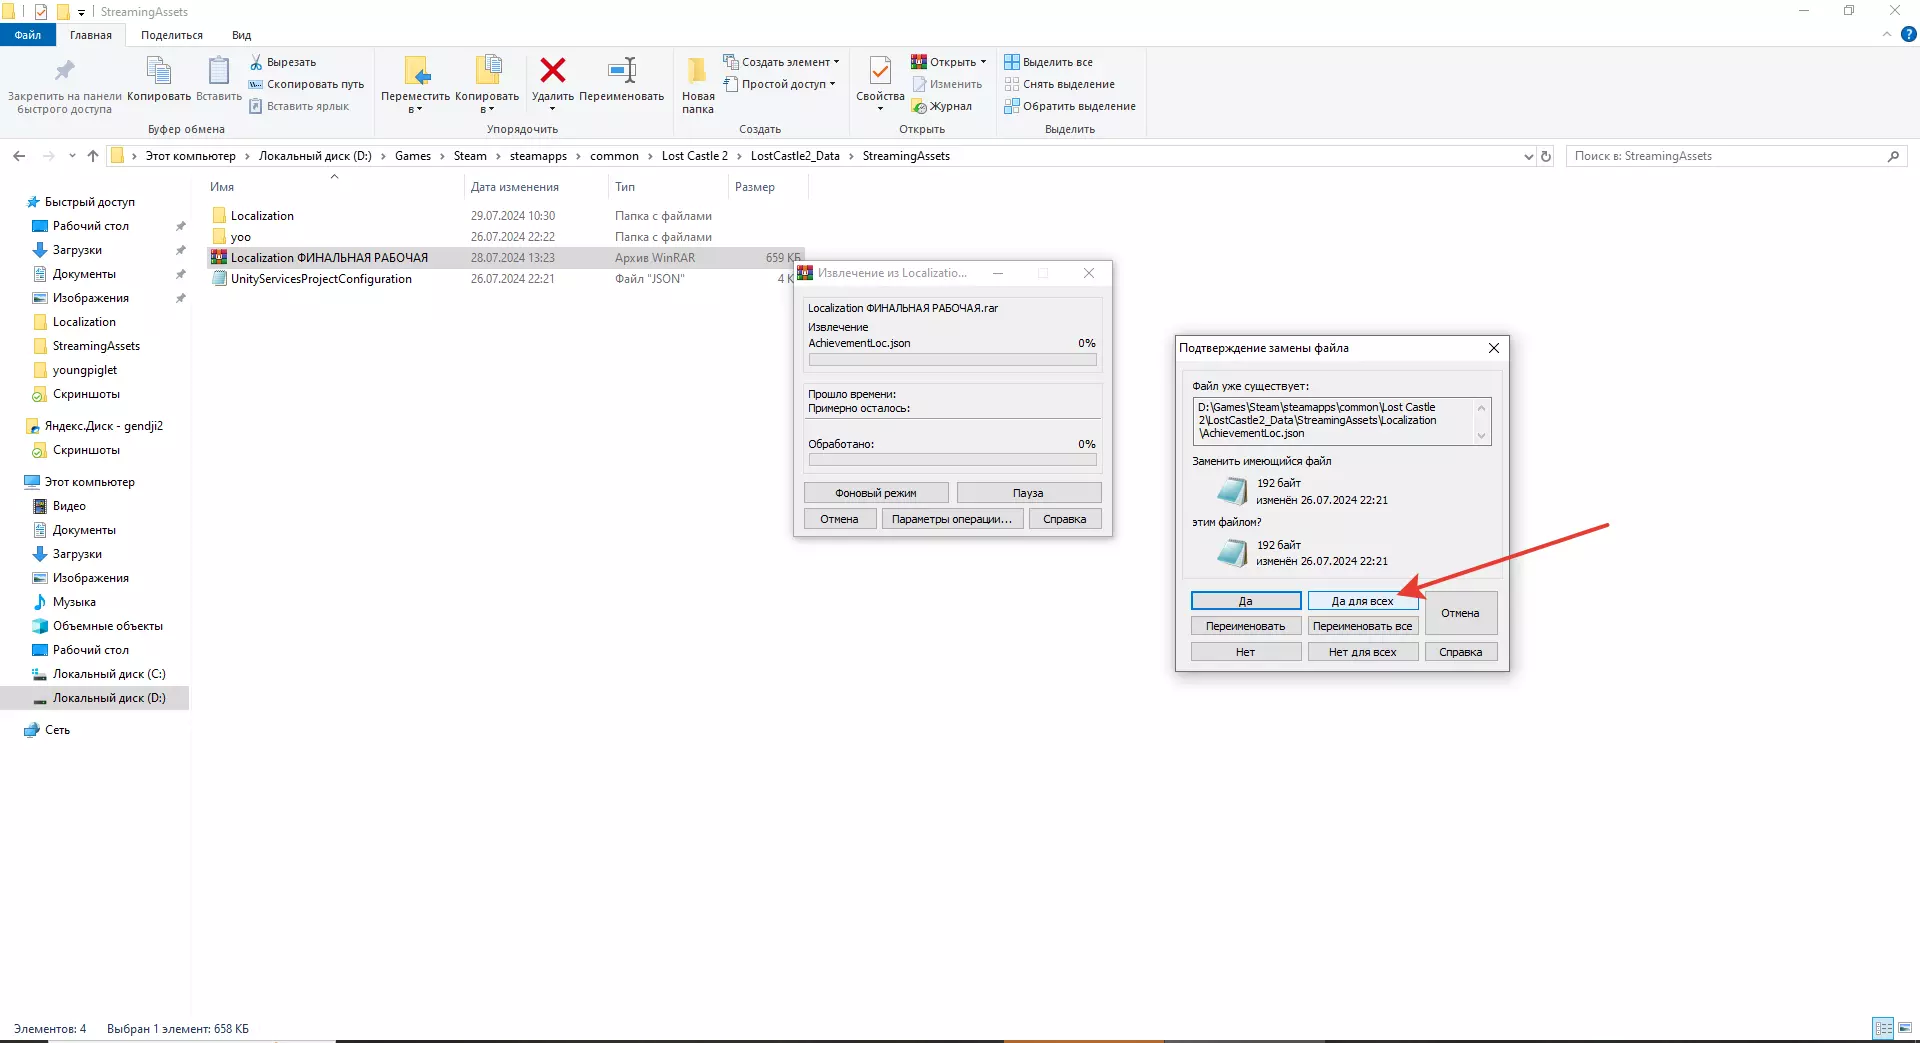Viewport: 1920px width, 1043px height.
Task: Choose Скопировать путь (copy path) in ribbon
Action: tap(306, 84)
